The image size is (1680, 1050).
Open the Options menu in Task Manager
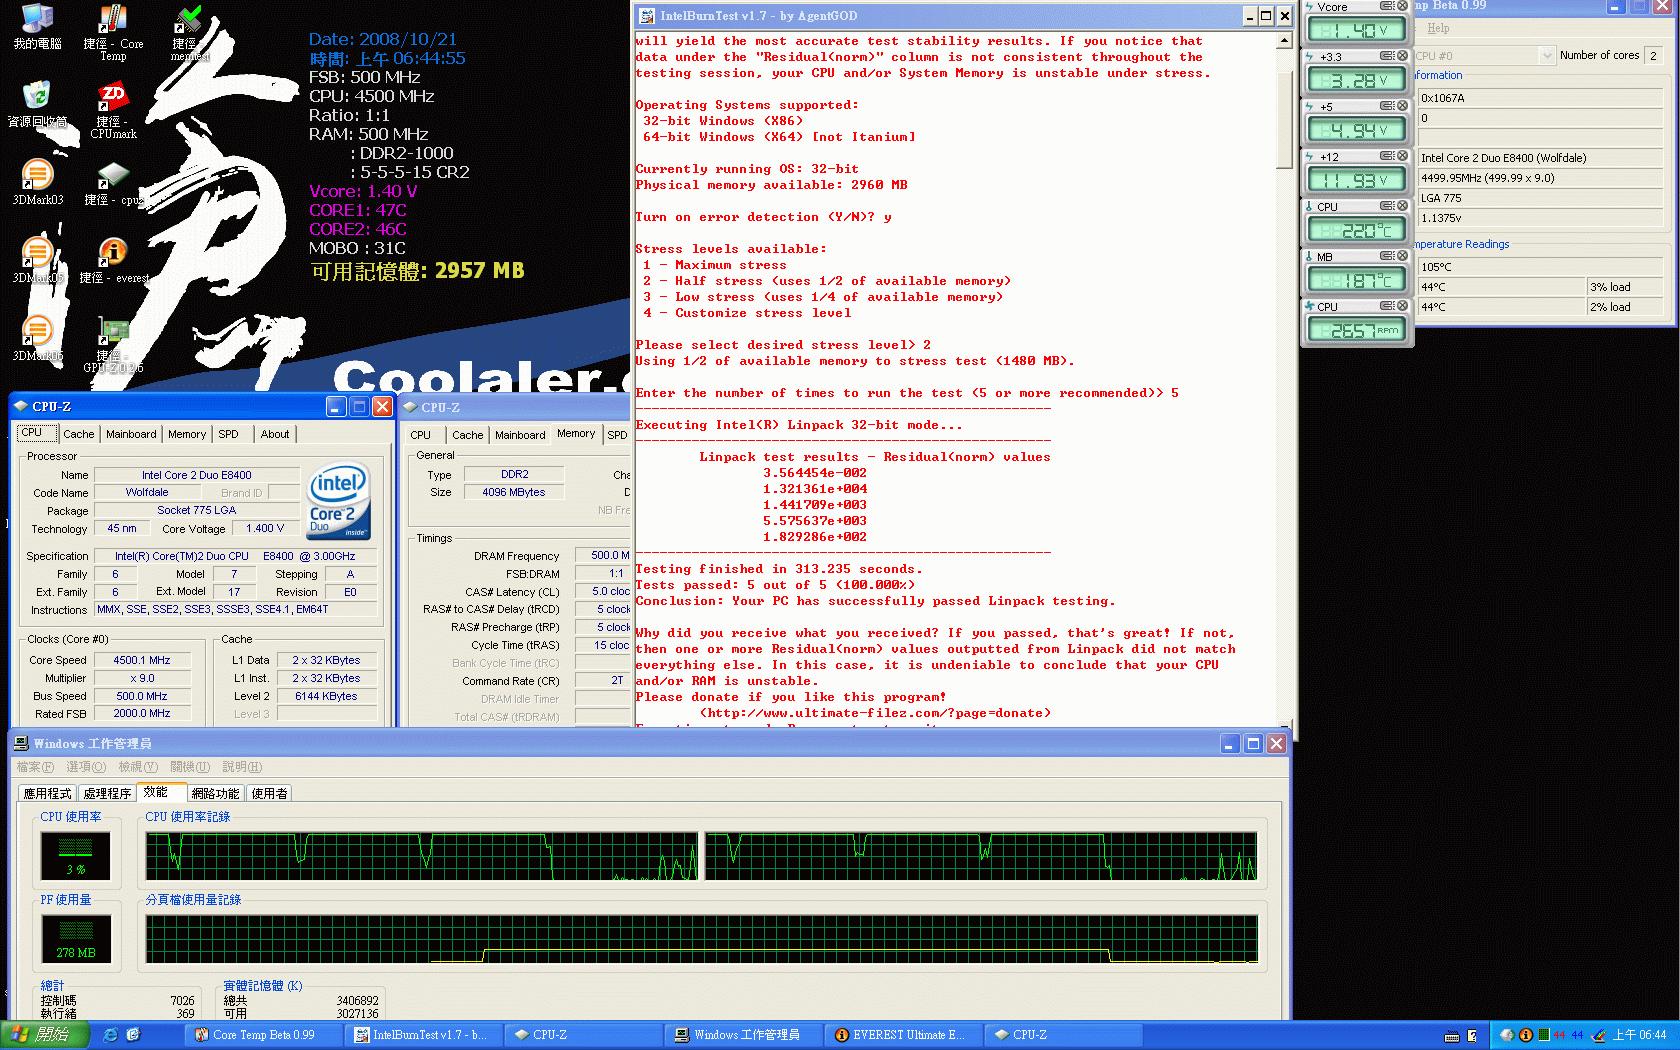[x=86, y=767]
